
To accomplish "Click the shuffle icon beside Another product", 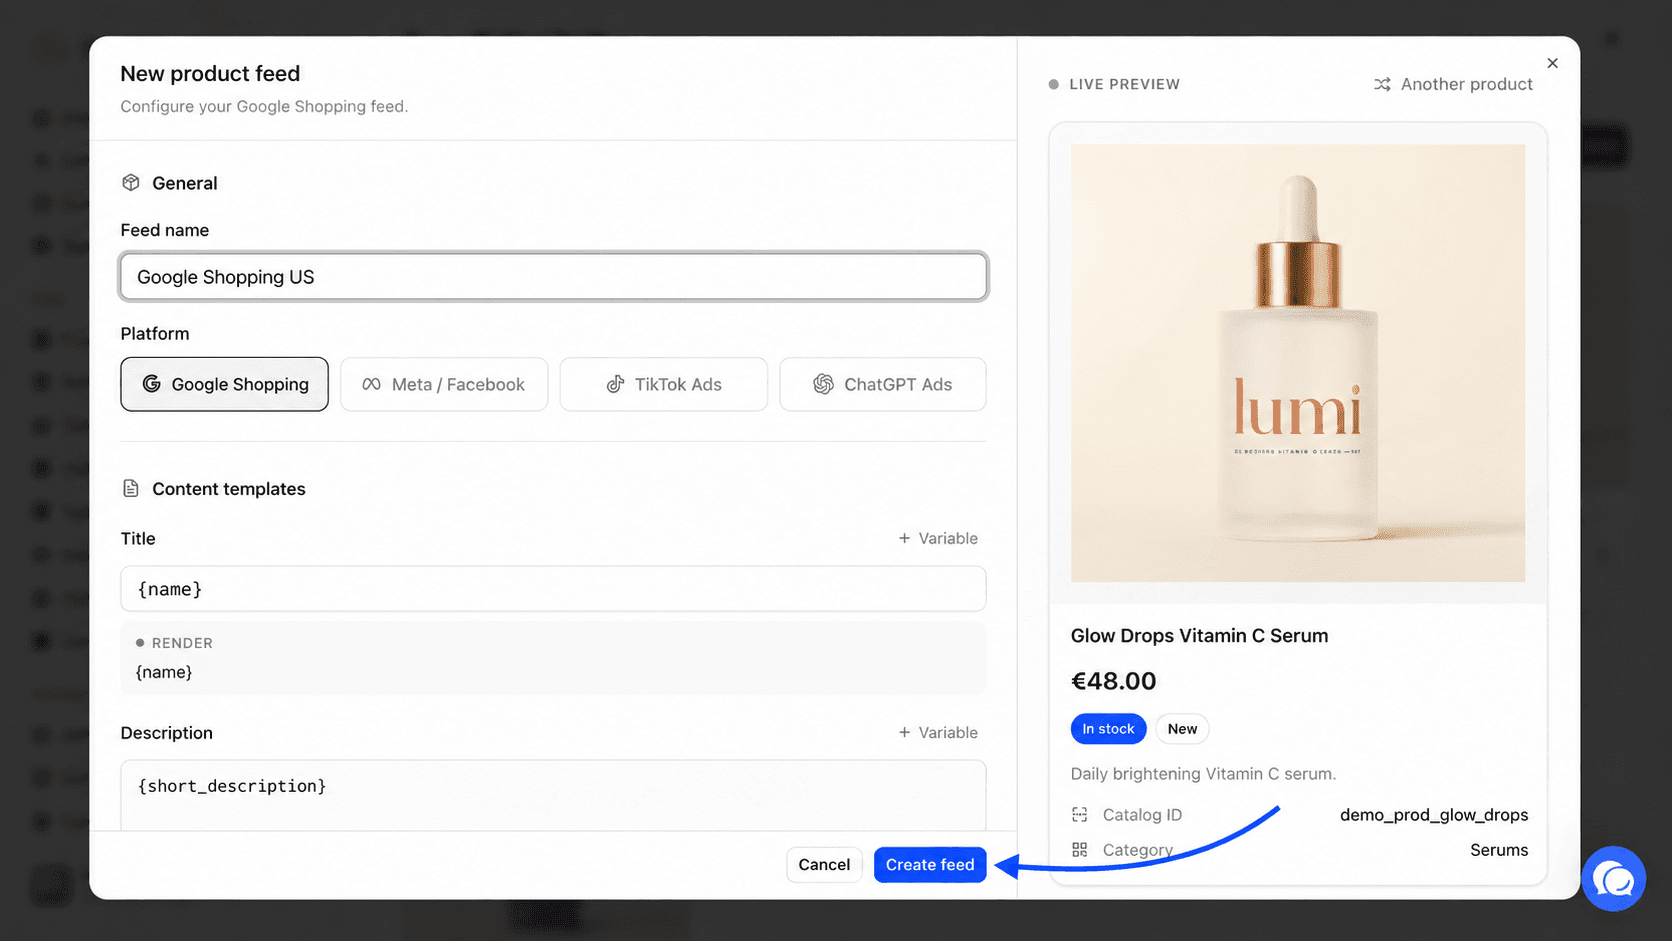I will [1382, 84].
